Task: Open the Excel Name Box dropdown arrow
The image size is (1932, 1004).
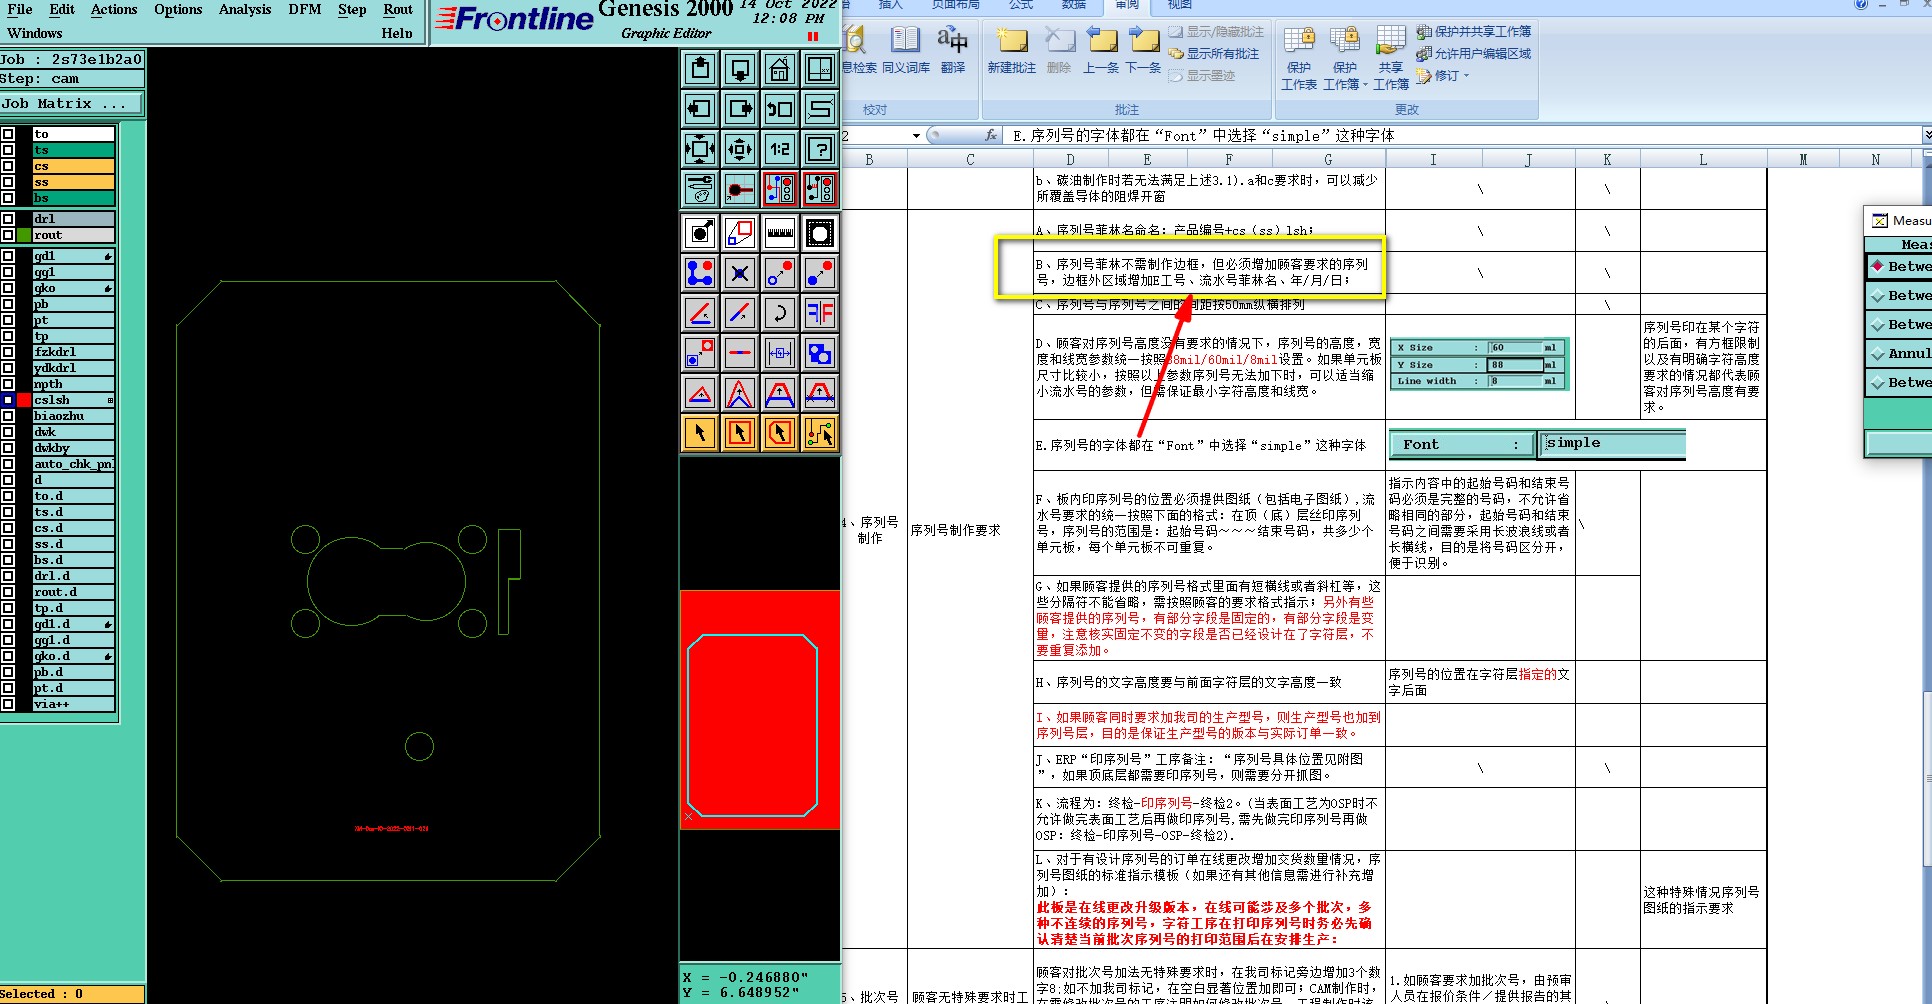Action: pos(916,135)
